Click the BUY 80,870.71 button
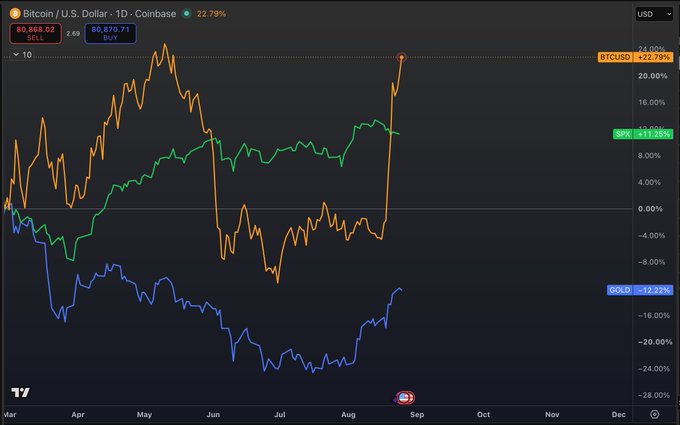 pyautogui.click(x=111, y=33)
